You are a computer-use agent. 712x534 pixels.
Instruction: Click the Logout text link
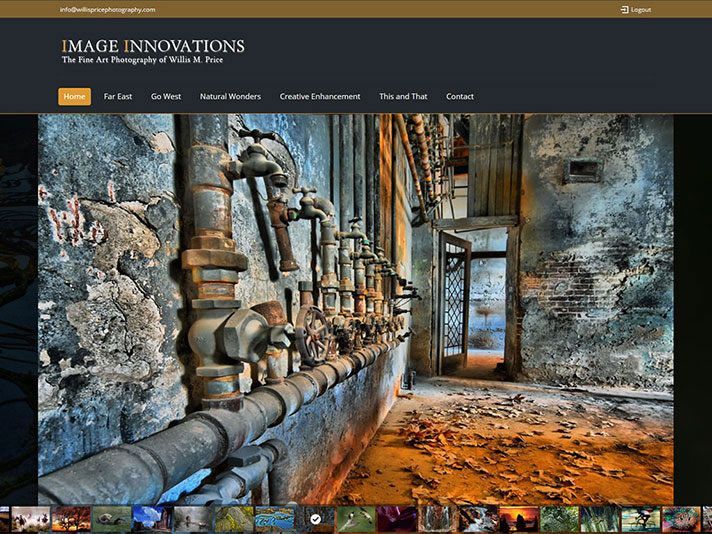tap(641, 9)
